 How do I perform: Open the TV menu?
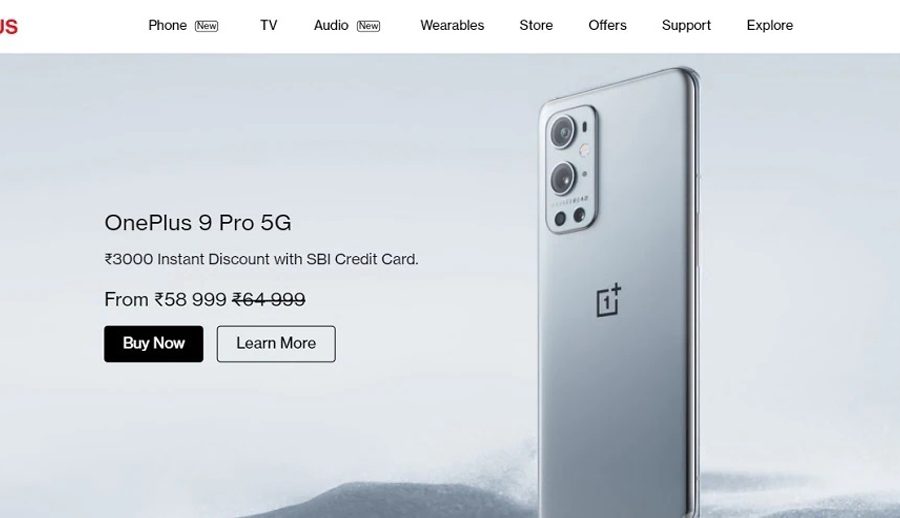[269, 25]
